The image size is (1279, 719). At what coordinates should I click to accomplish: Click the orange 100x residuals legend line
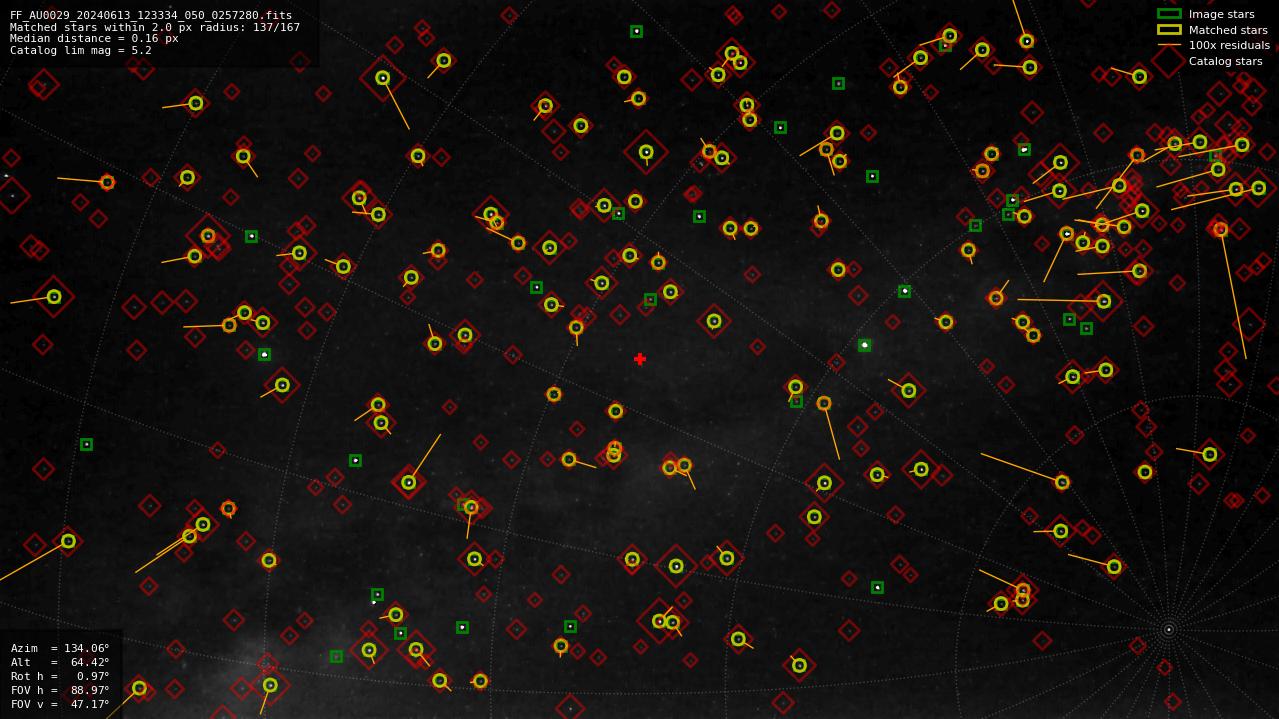click(x=1169, y=45)
